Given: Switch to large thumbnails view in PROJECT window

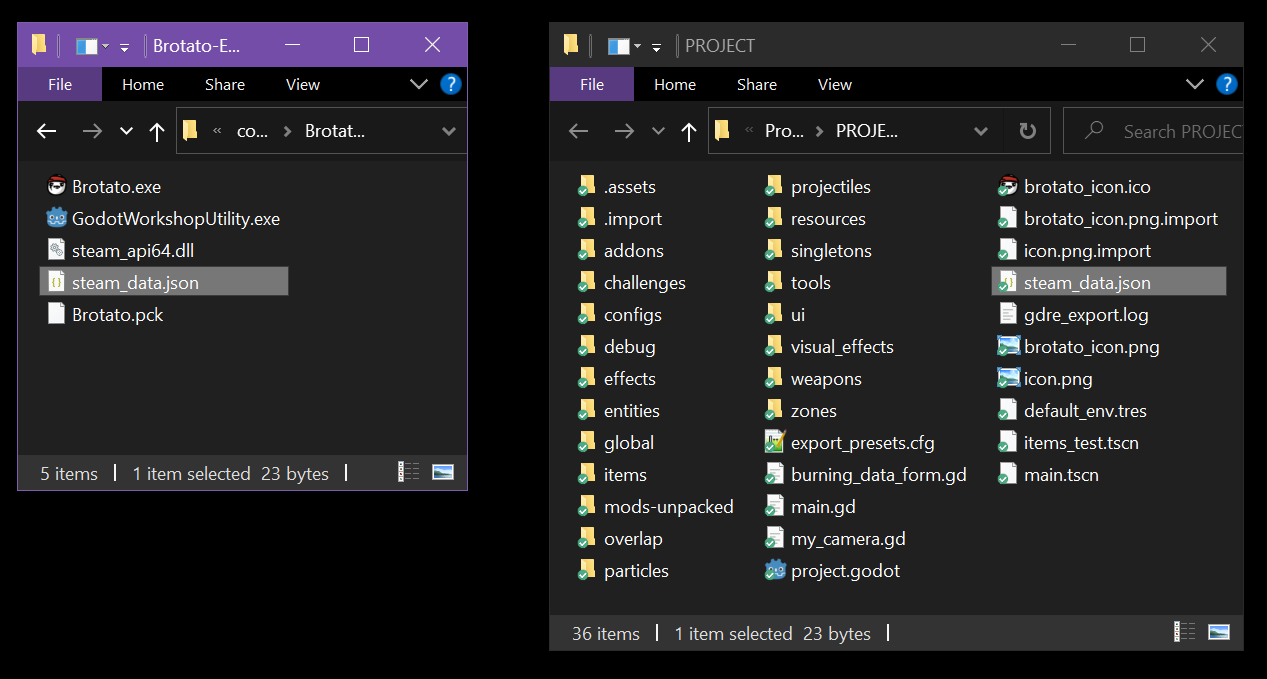Looking at the screenshot, I should [1218, 632].
